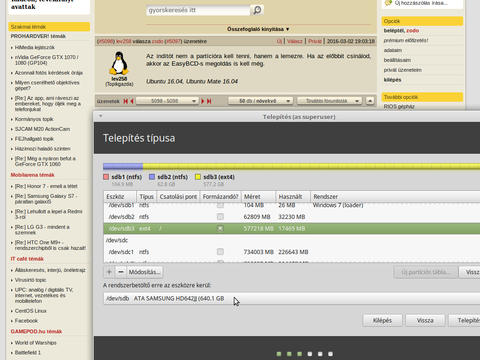This screenshot has height=360, width=480.
Task: Click the scroll-to-top arrow button in forum toolbar
Action: point(370,101)
